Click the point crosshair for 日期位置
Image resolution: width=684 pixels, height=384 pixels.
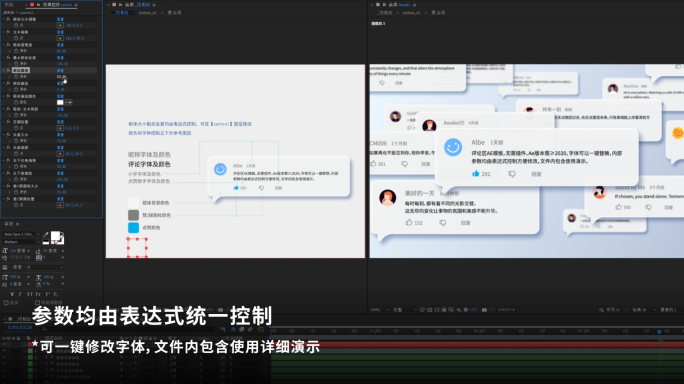tap(60, 128)
